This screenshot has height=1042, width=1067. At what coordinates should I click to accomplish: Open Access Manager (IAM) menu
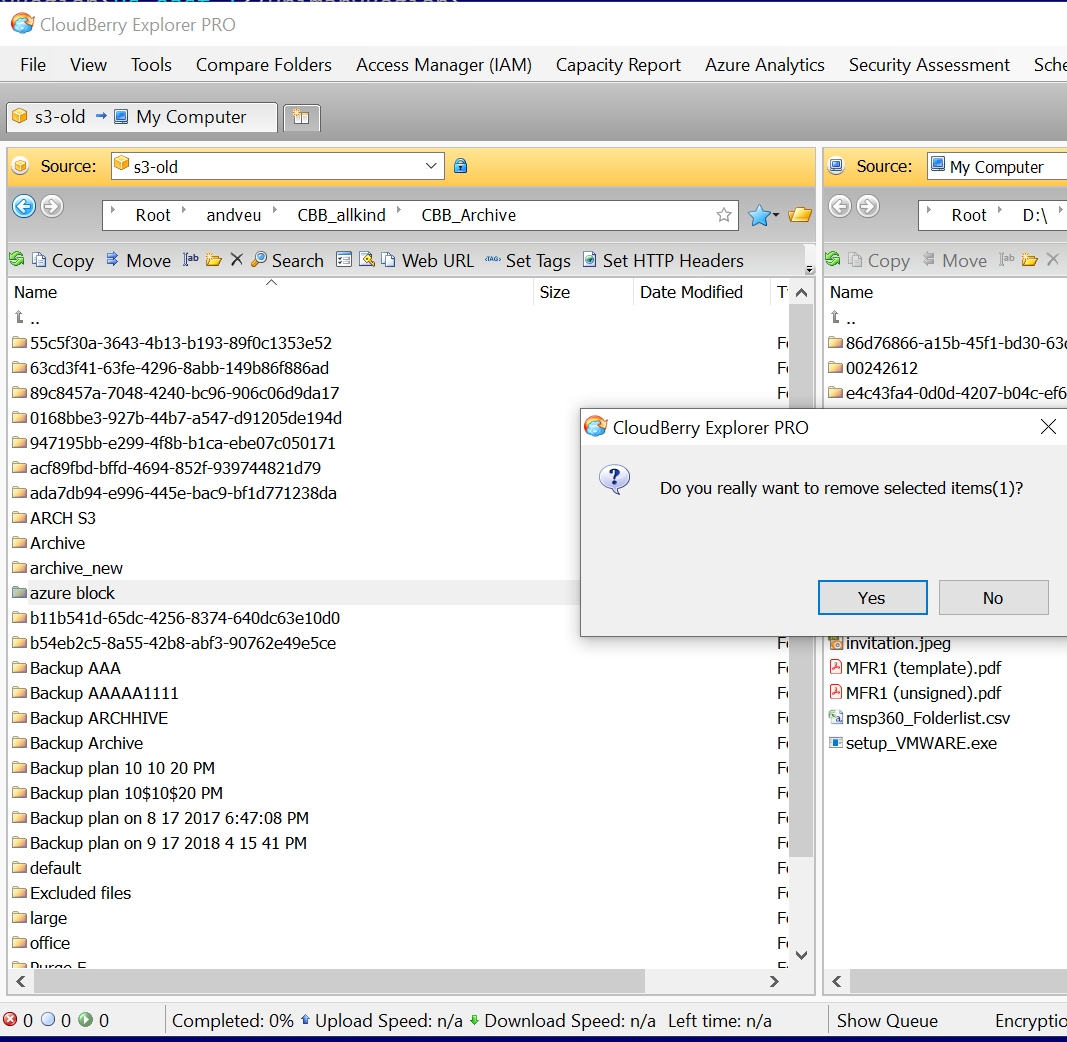tap(444, 65)
